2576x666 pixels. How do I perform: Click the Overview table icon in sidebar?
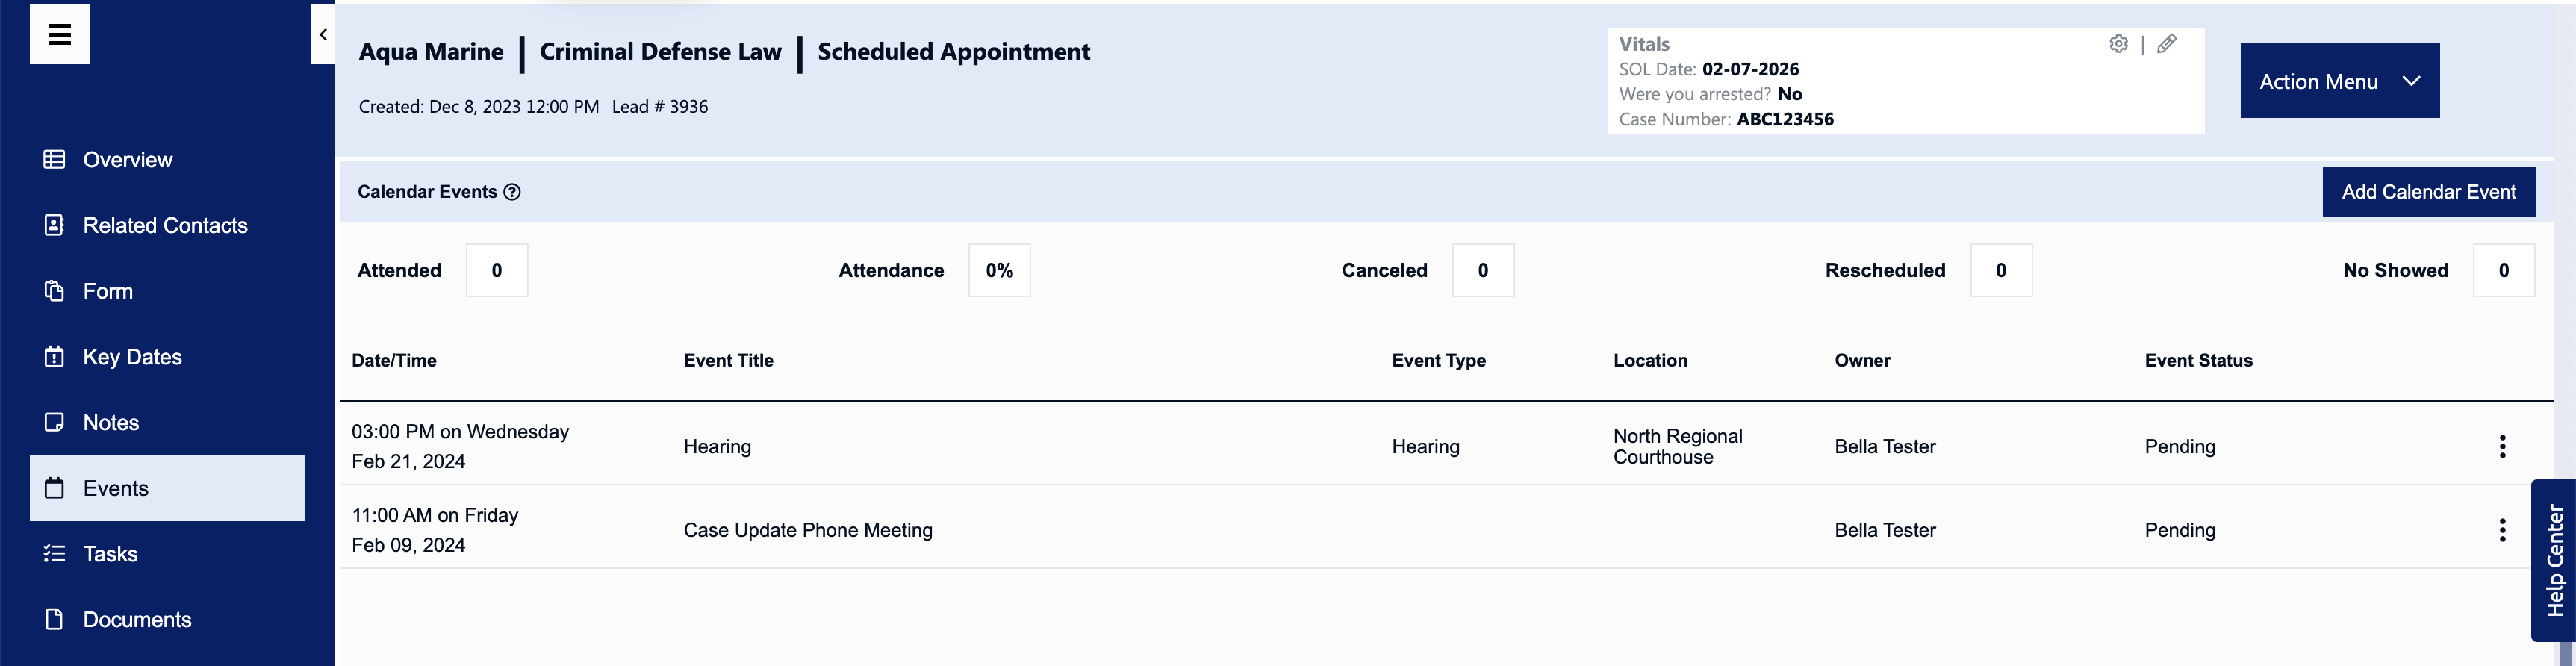55,159
